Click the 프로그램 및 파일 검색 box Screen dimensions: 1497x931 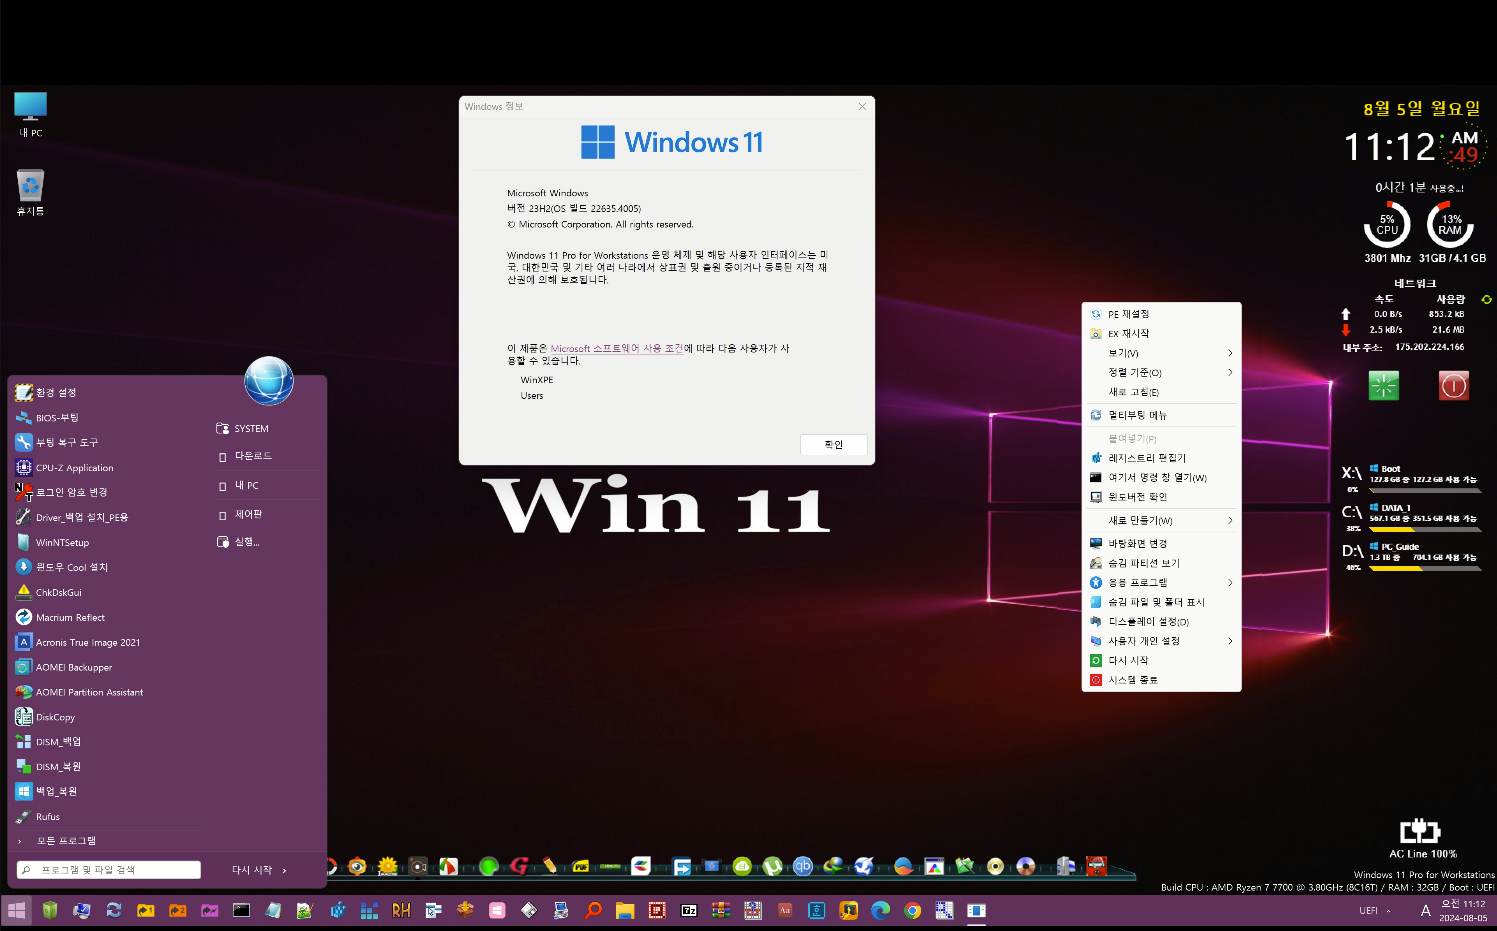click(108, 870)
